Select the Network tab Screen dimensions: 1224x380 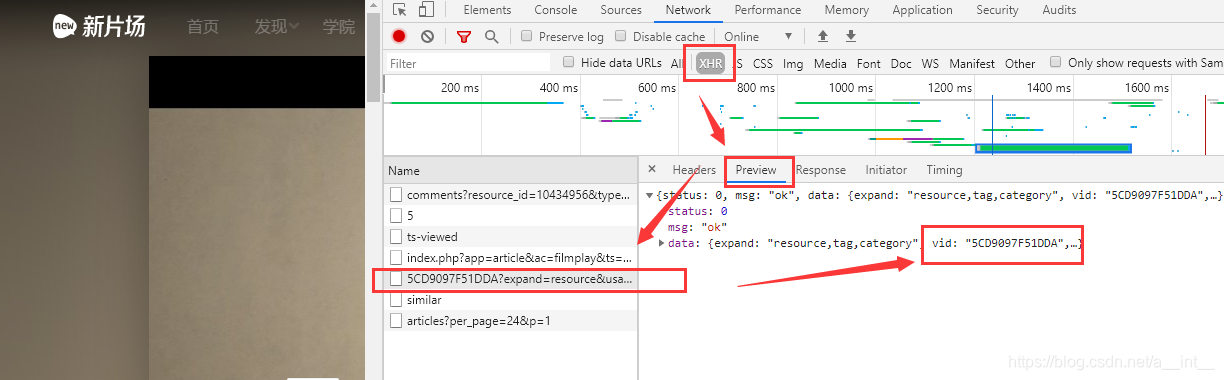[688, 10]
